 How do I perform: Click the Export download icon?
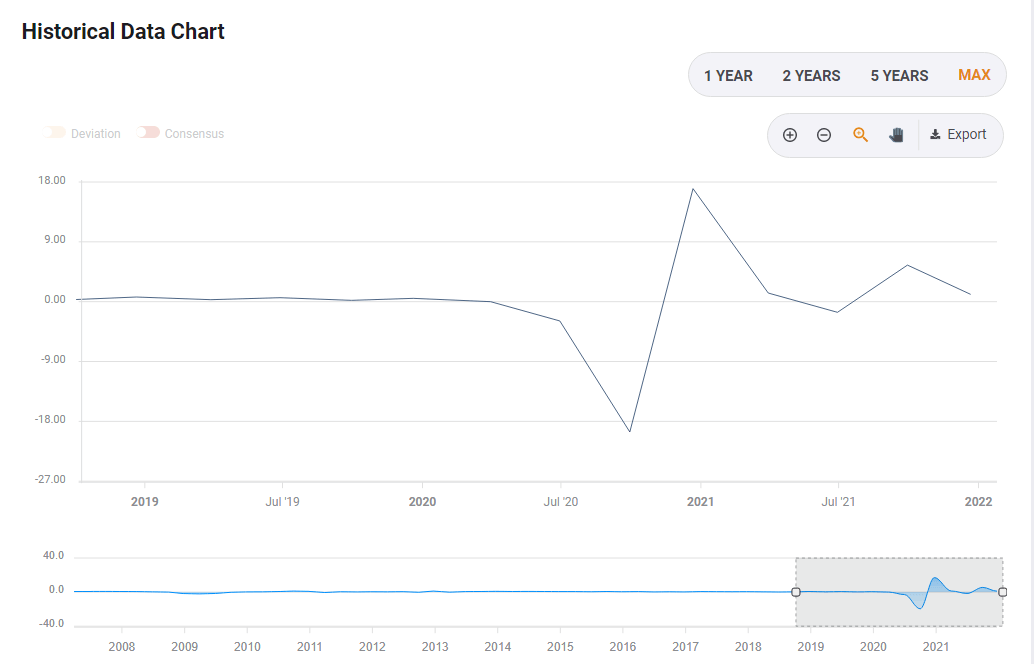tap(935, 135)
